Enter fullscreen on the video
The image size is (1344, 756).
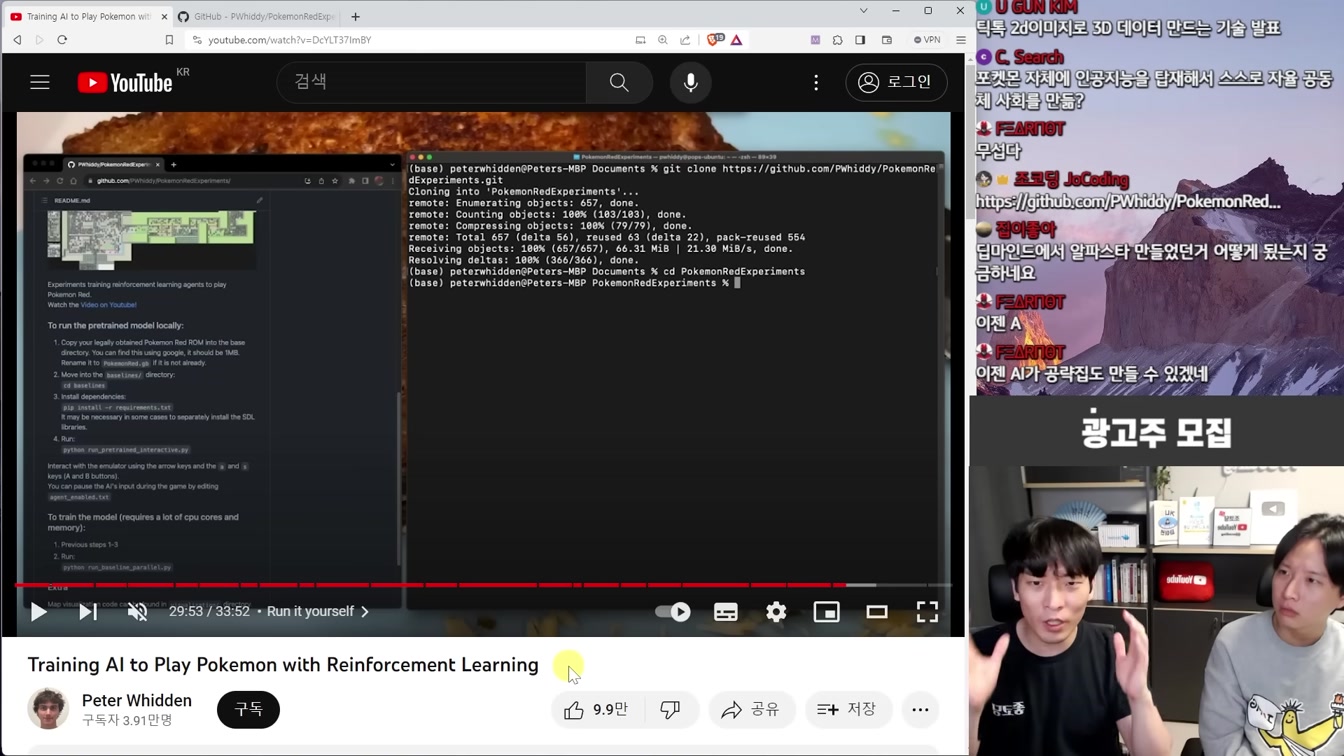927,611
